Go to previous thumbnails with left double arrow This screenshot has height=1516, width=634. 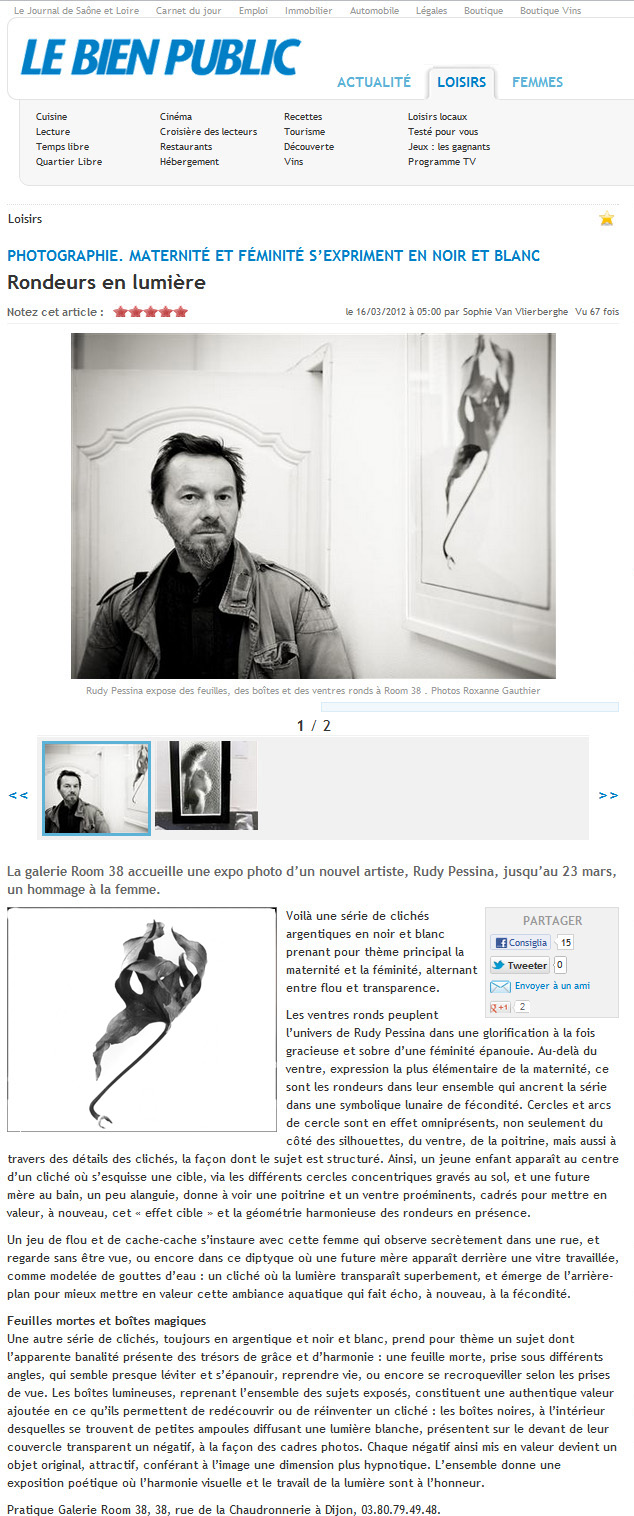(x=18, y=795)
